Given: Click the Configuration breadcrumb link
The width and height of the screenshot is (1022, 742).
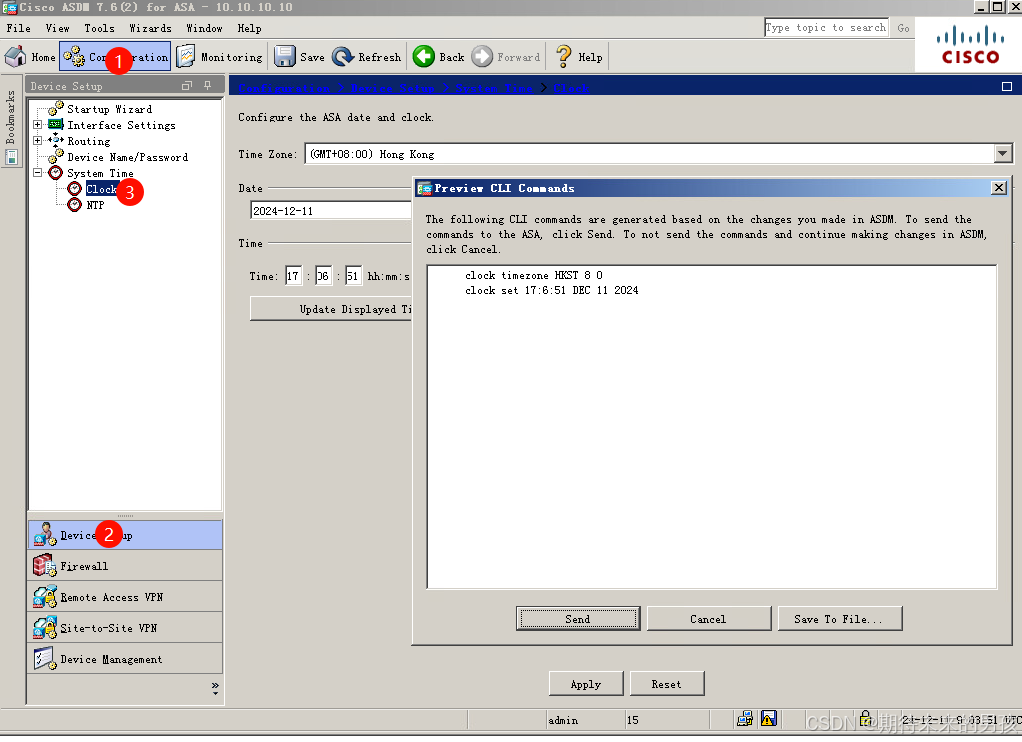Looking at the screenshot, I should [284, 88].
